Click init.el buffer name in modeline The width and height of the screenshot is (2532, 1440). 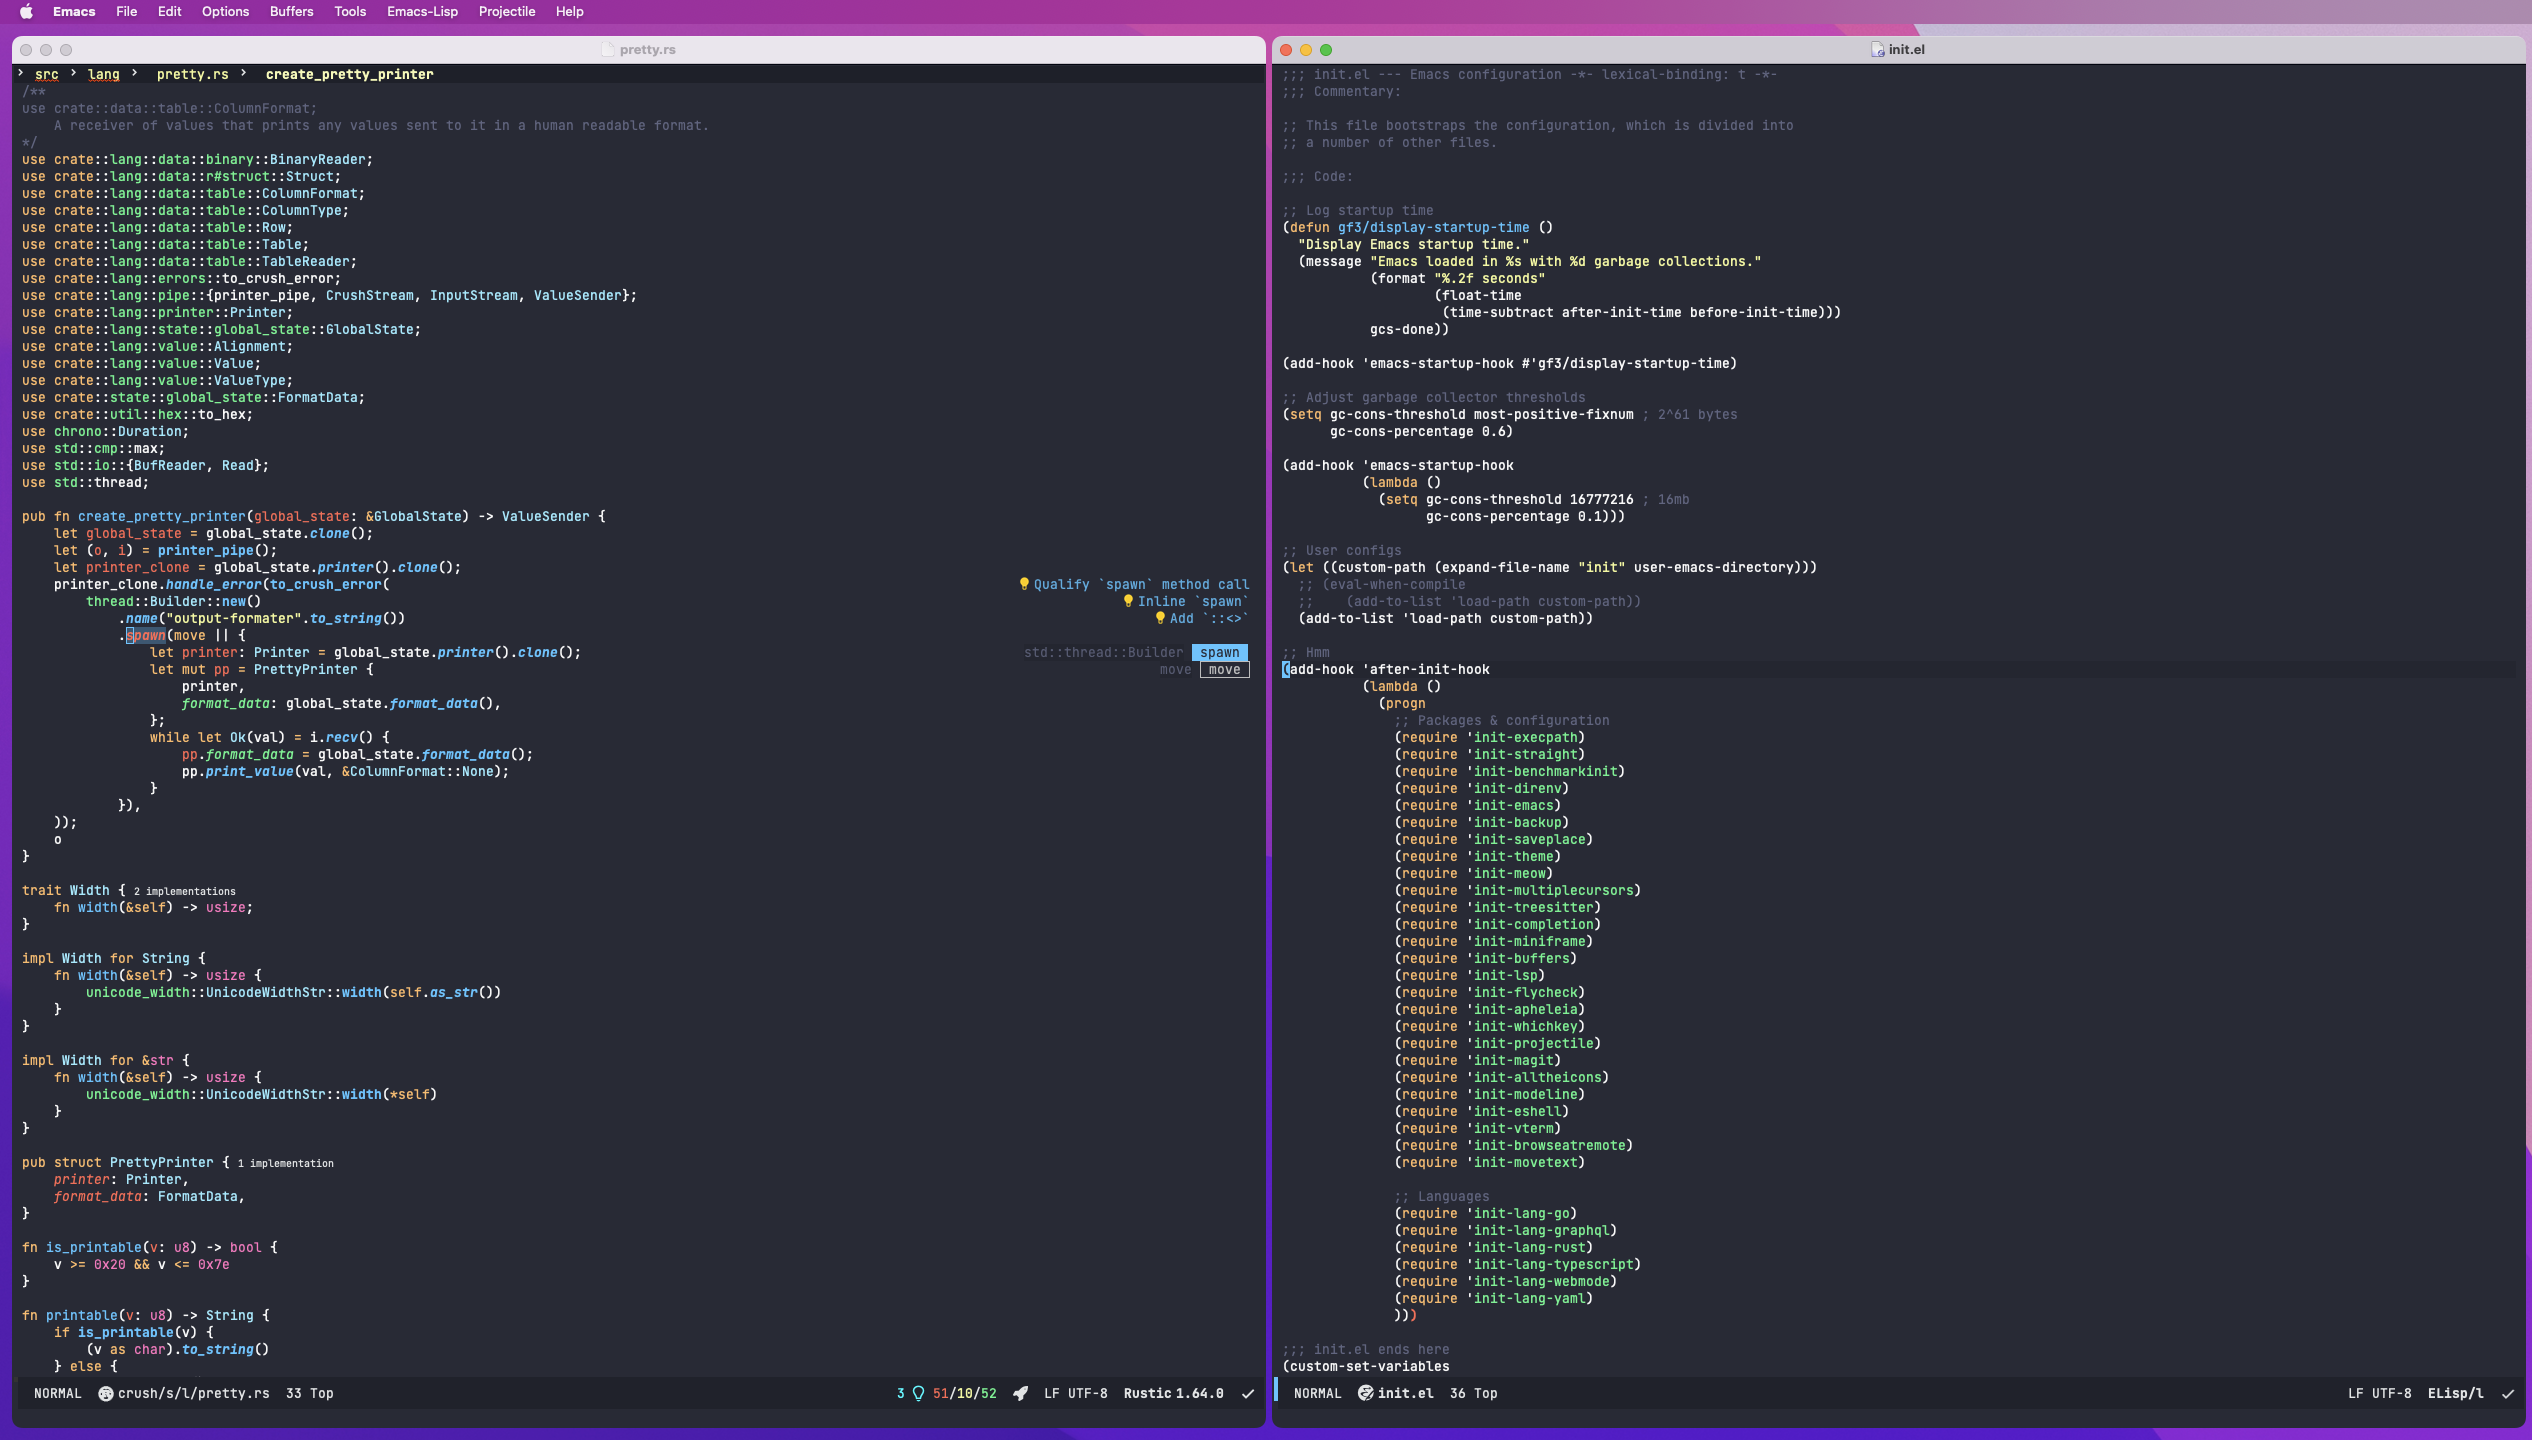click(x=1405, y=1393)
